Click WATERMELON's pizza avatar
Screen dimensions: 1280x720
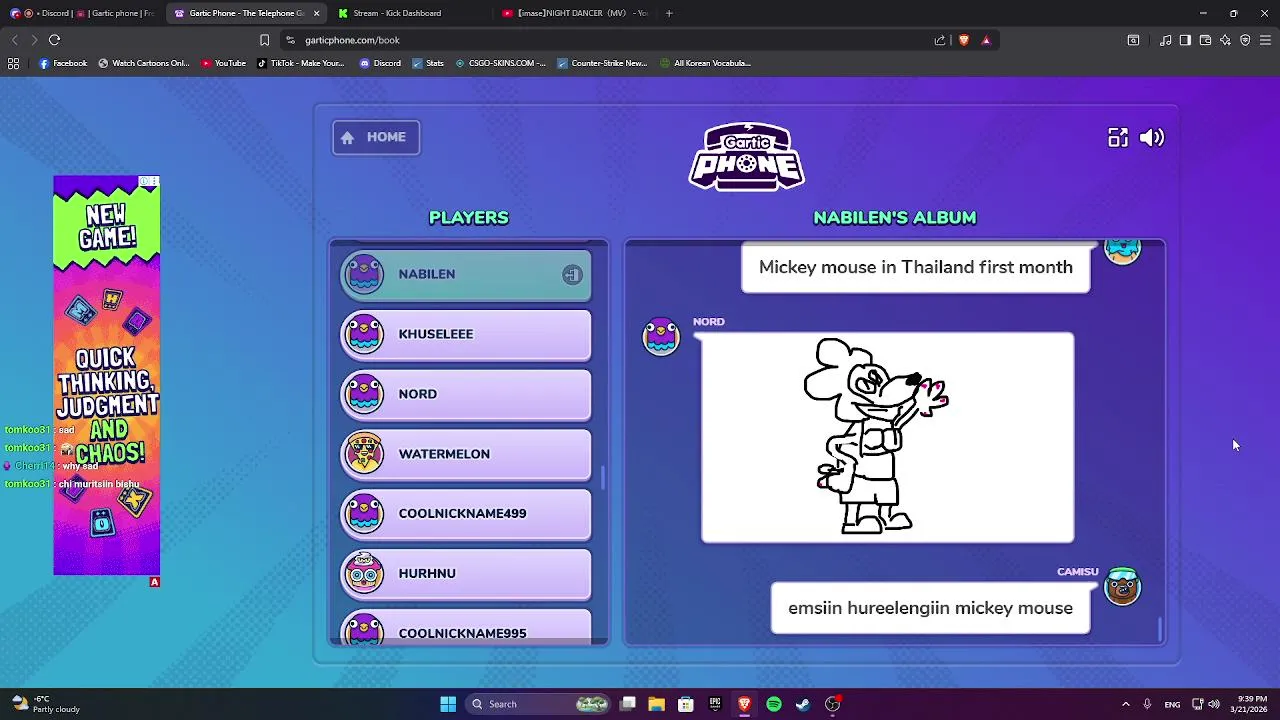pos(364,454)
